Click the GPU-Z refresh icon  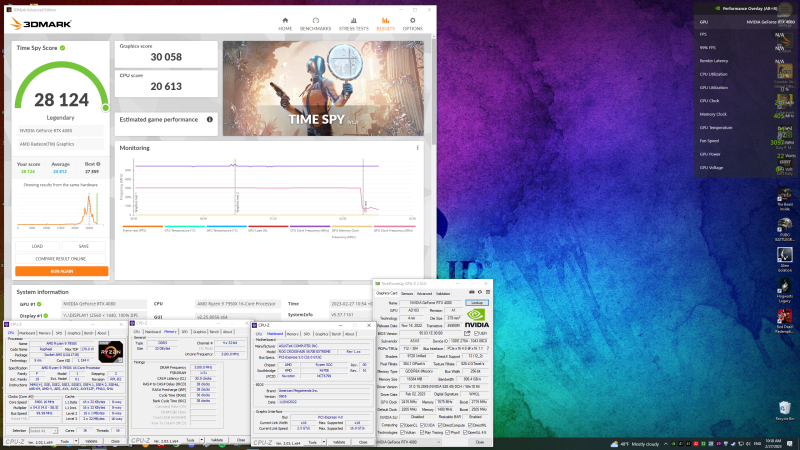click(x=480, y=293)
